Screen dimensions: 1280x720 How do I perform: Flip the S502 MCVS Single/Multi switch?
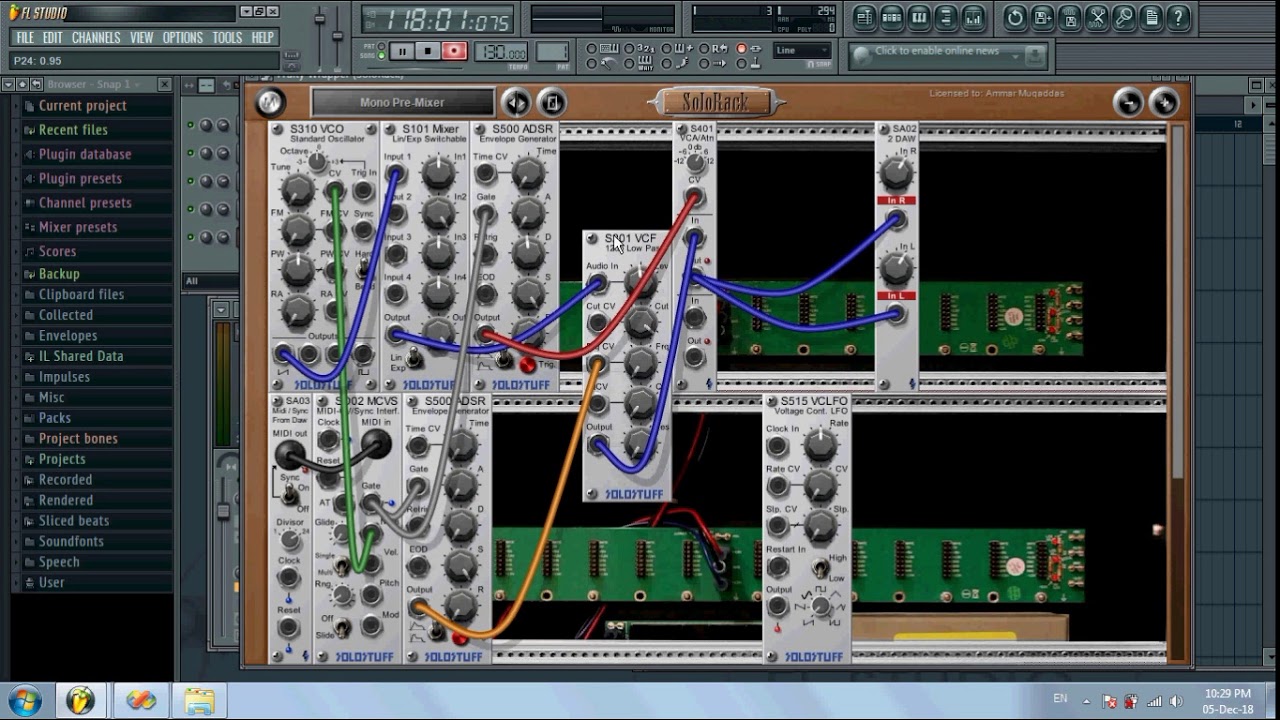[x=341, y=565]
